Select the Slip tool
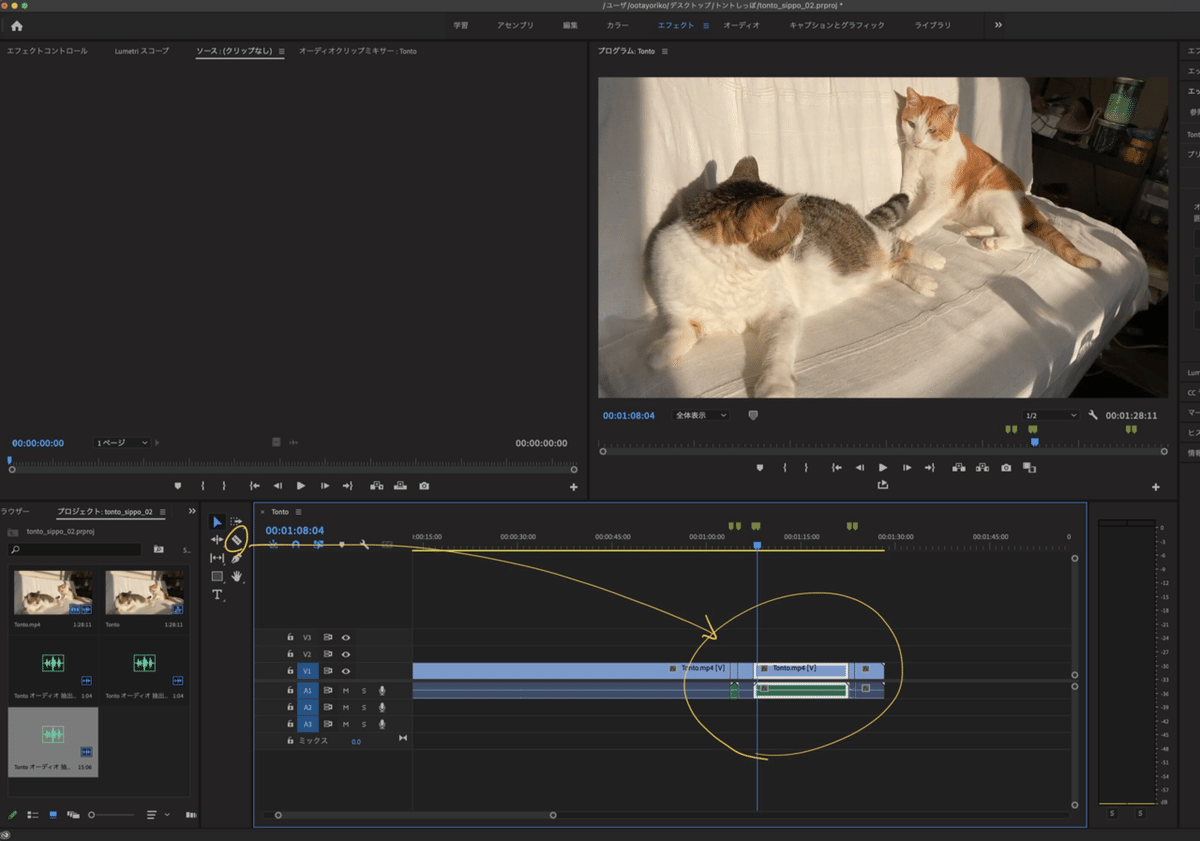 coord(217,558)
